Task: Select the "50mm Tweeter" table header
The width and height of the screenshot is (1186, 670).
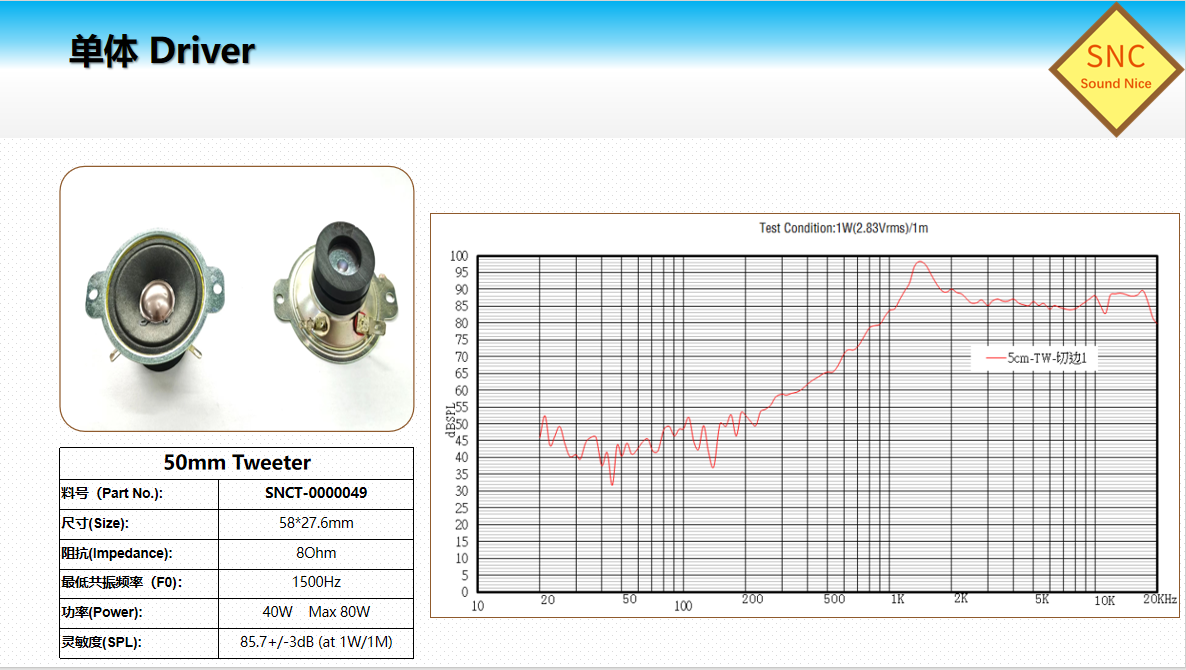Action: [x=237, y=463]
